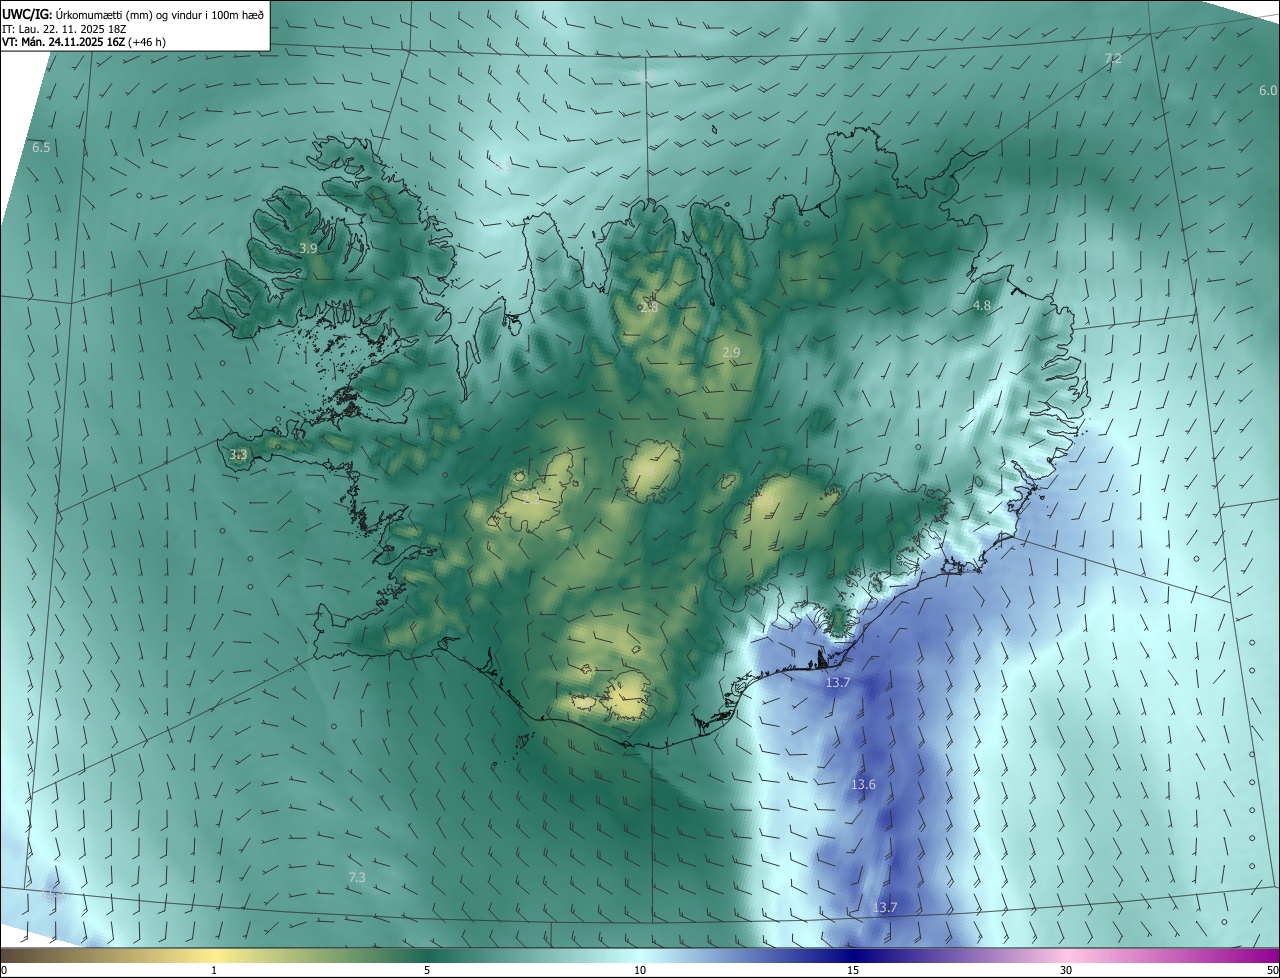Viewport: 1280px width, 978px height.
Task: Click the initial time line 'IT: Lau. 22. 11. 2025 18Z'
Action: (x=64, y=29)
